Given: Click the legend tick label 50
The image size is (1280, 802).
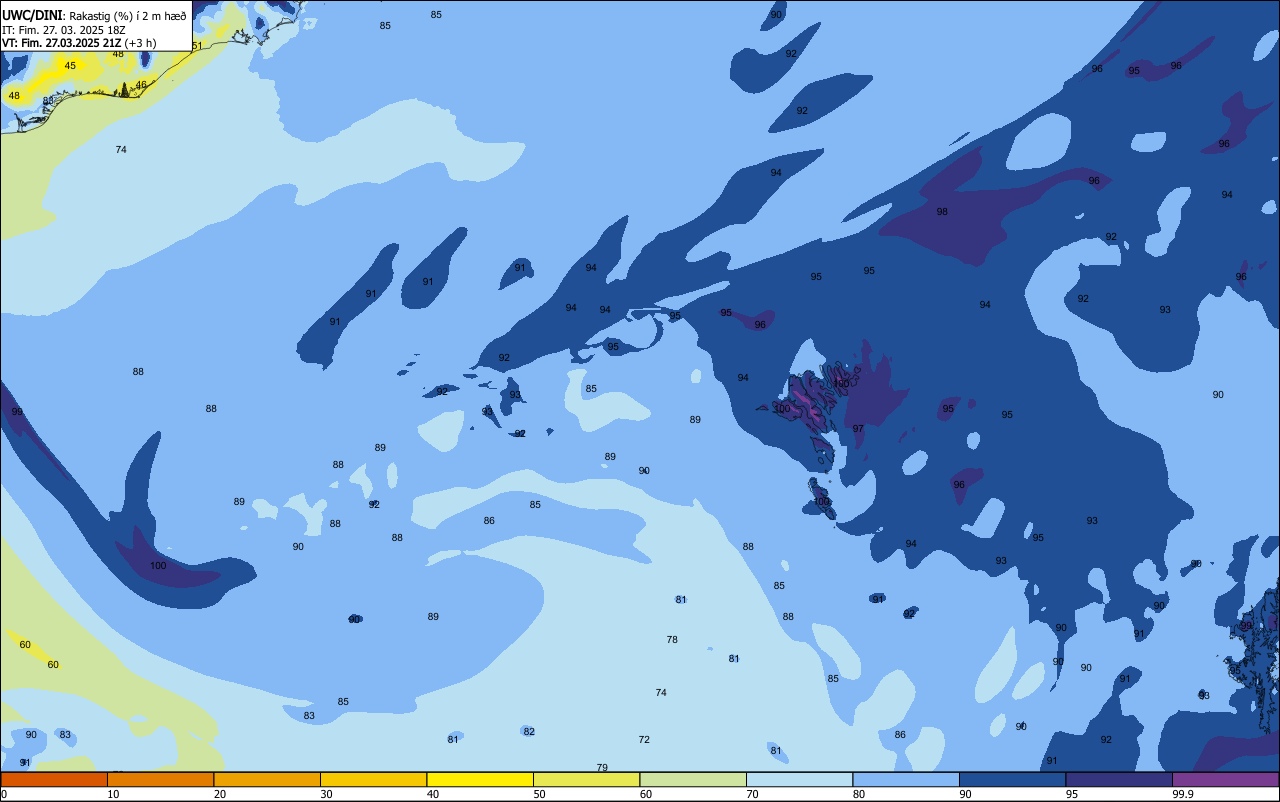Looking at the screenshot, I should click(539, 794).
